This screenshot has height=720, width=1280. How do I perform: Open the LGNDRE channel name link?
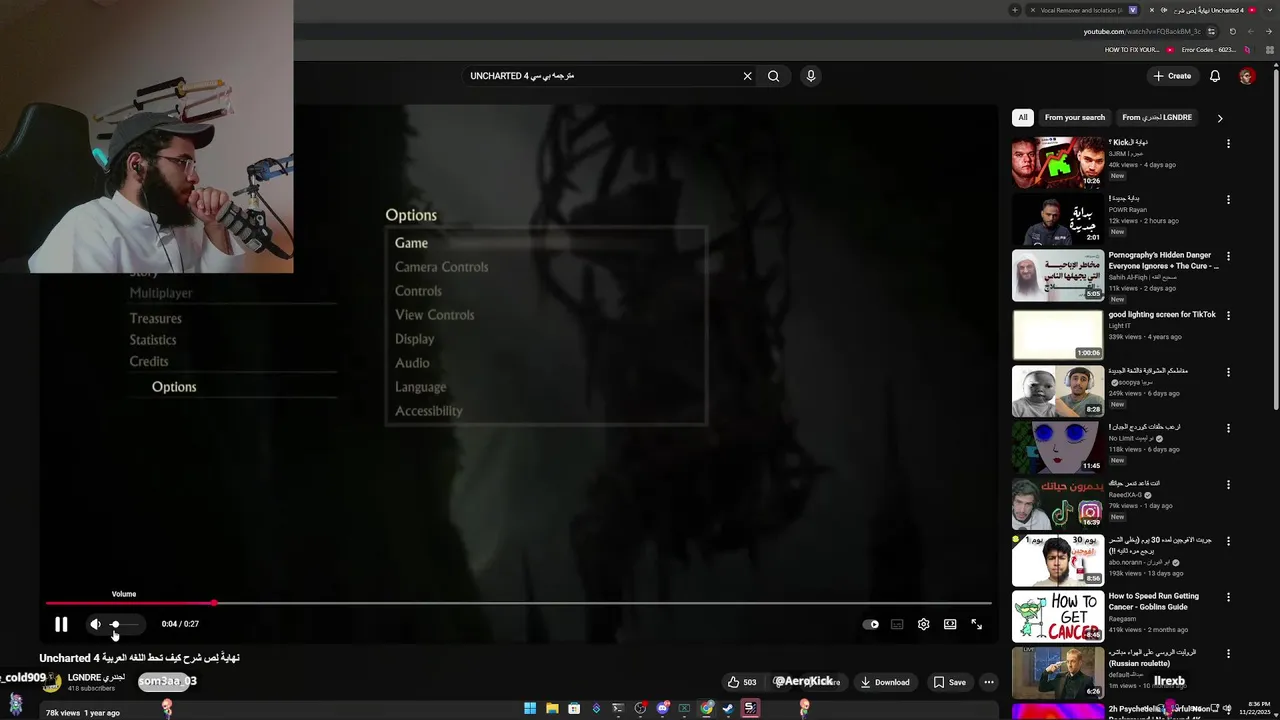(96, 677)
